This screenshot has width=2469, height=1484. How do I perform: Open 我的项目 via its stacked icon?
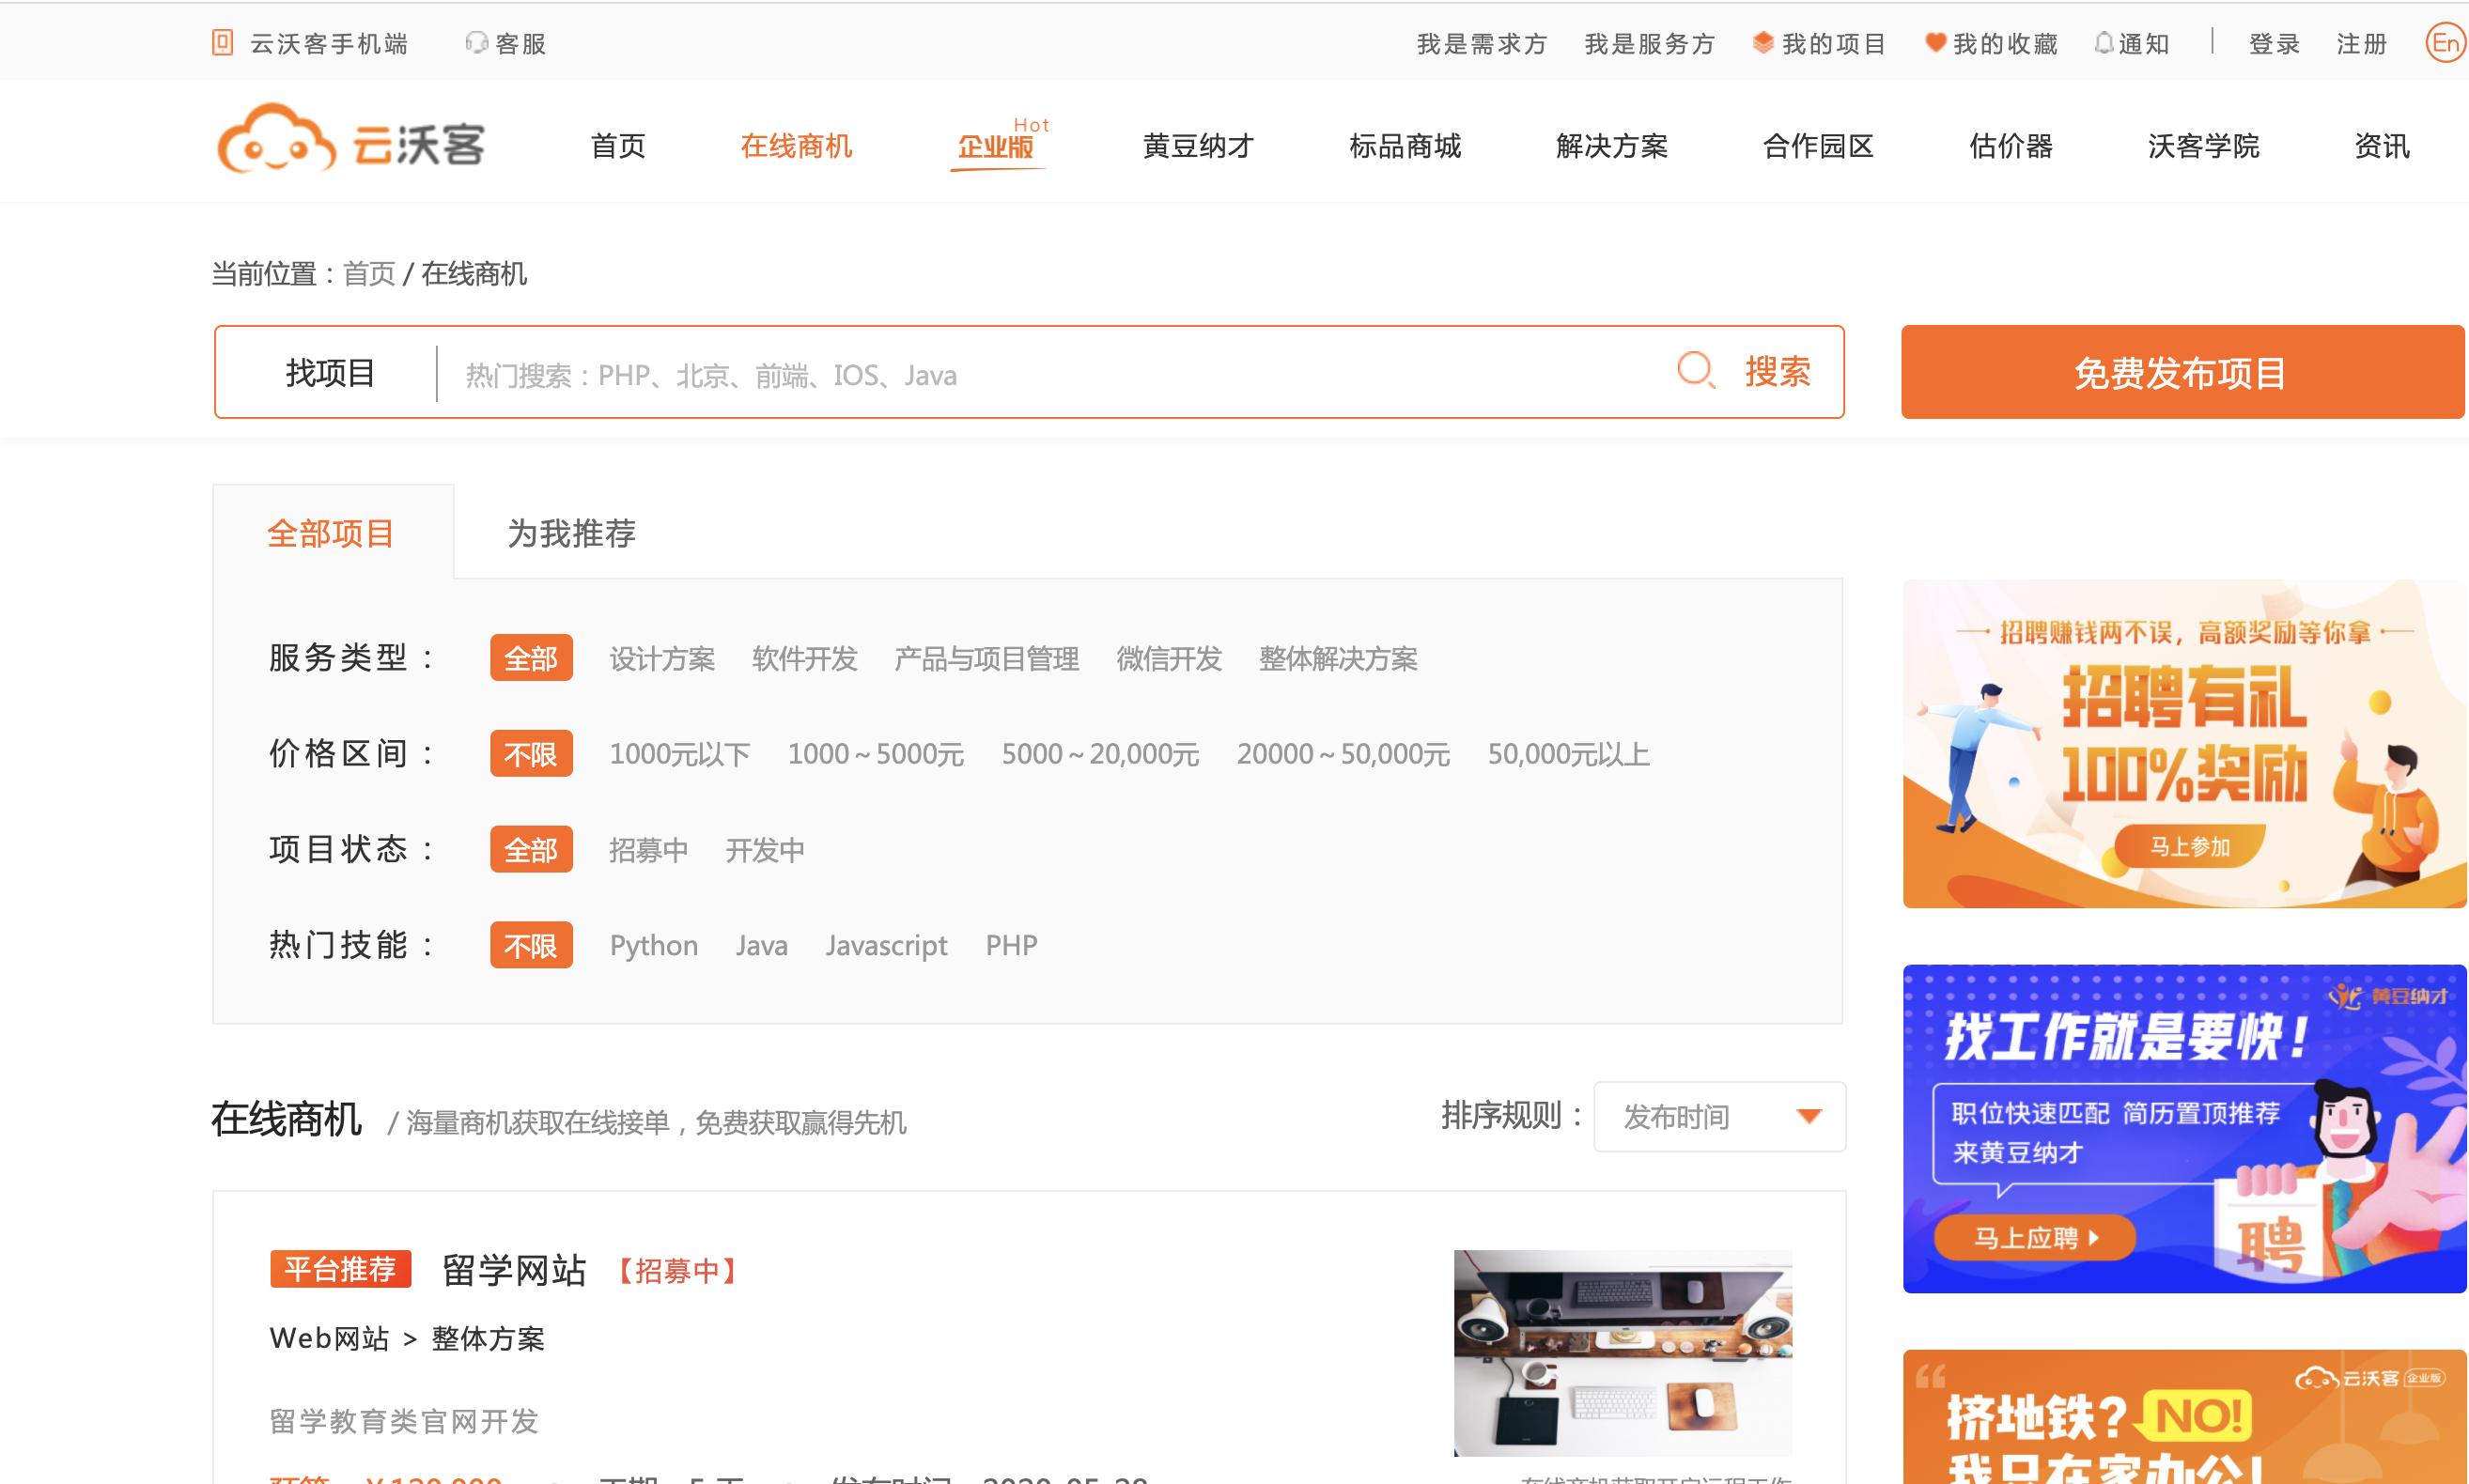(1762, 42)
